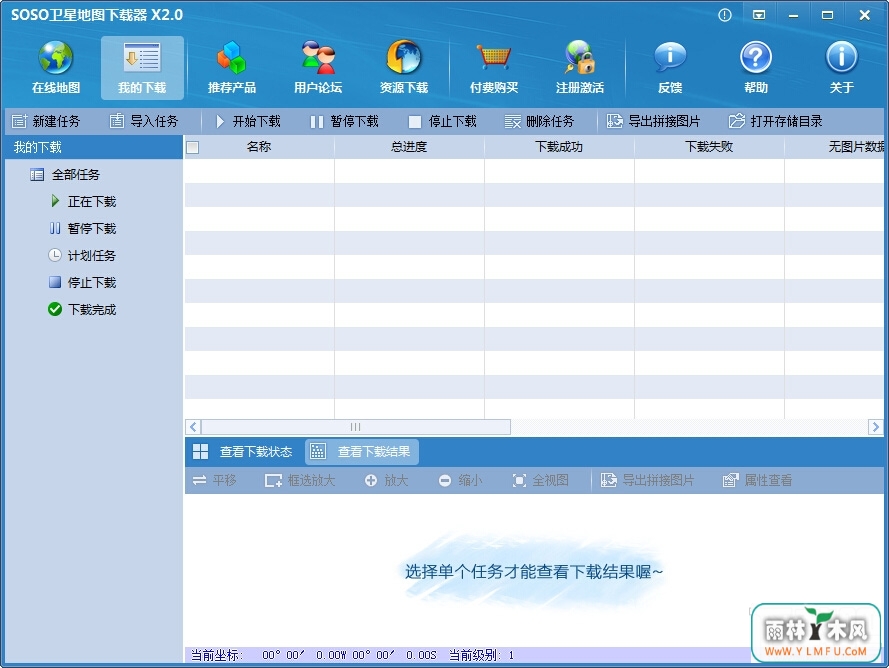Screen dimensions: 889x668
Task: Select the 框选放大 box zoom tool
Action: pos(300,480)
